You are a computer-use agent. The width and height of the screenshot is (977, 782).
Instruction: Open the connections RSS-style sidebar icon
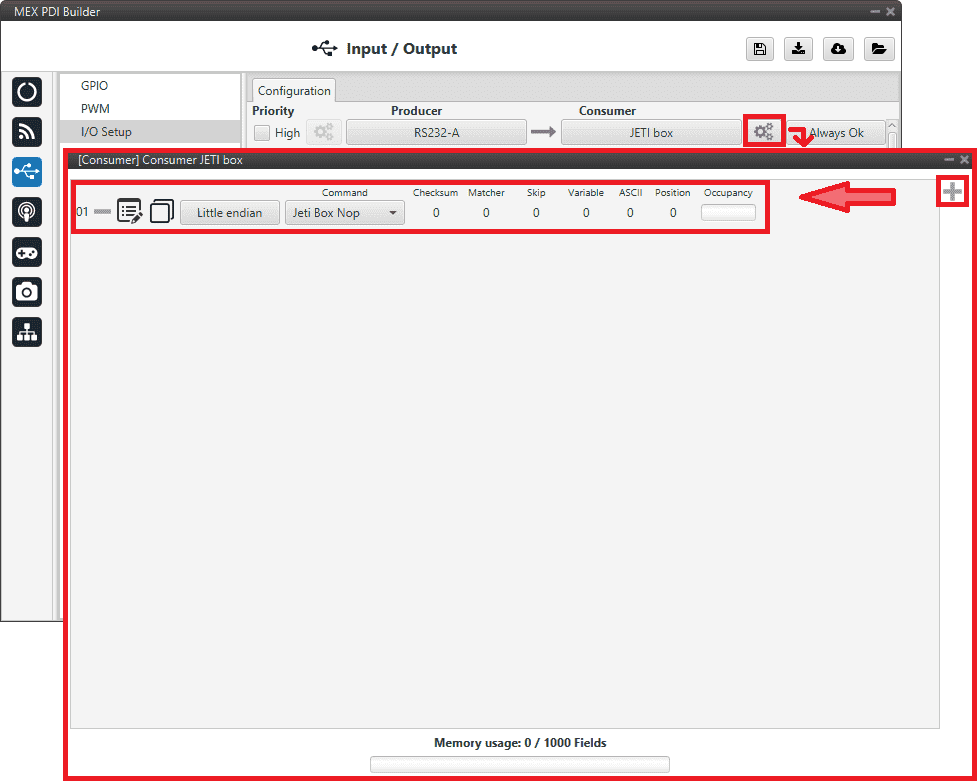point(27,132)
